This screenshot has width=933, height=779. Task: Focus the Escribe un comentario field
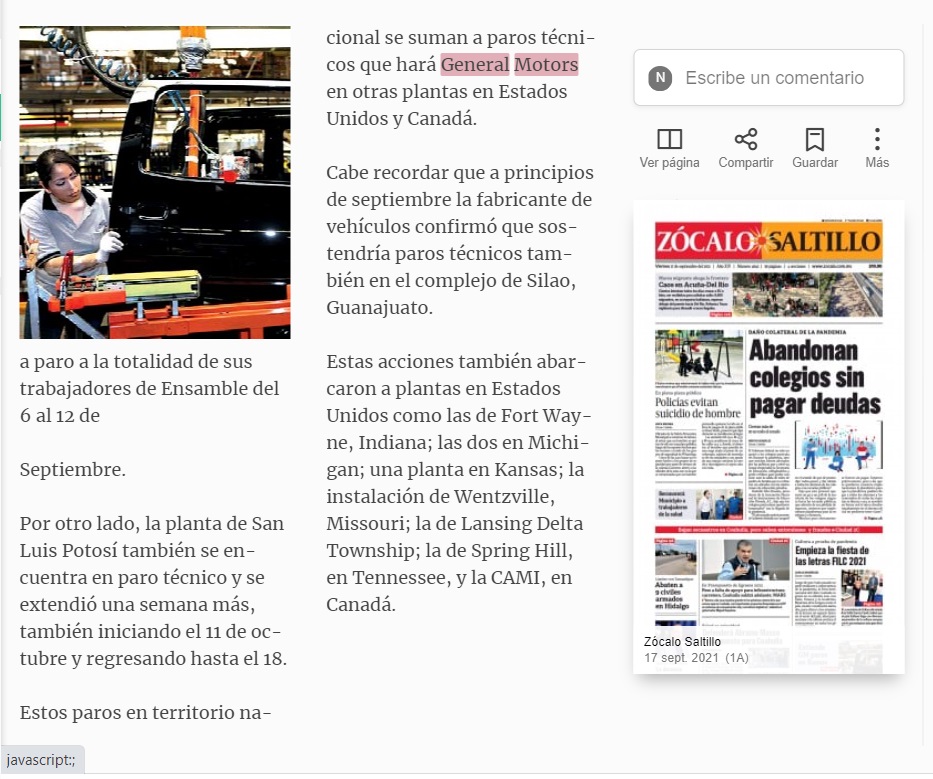click(769, 78)
